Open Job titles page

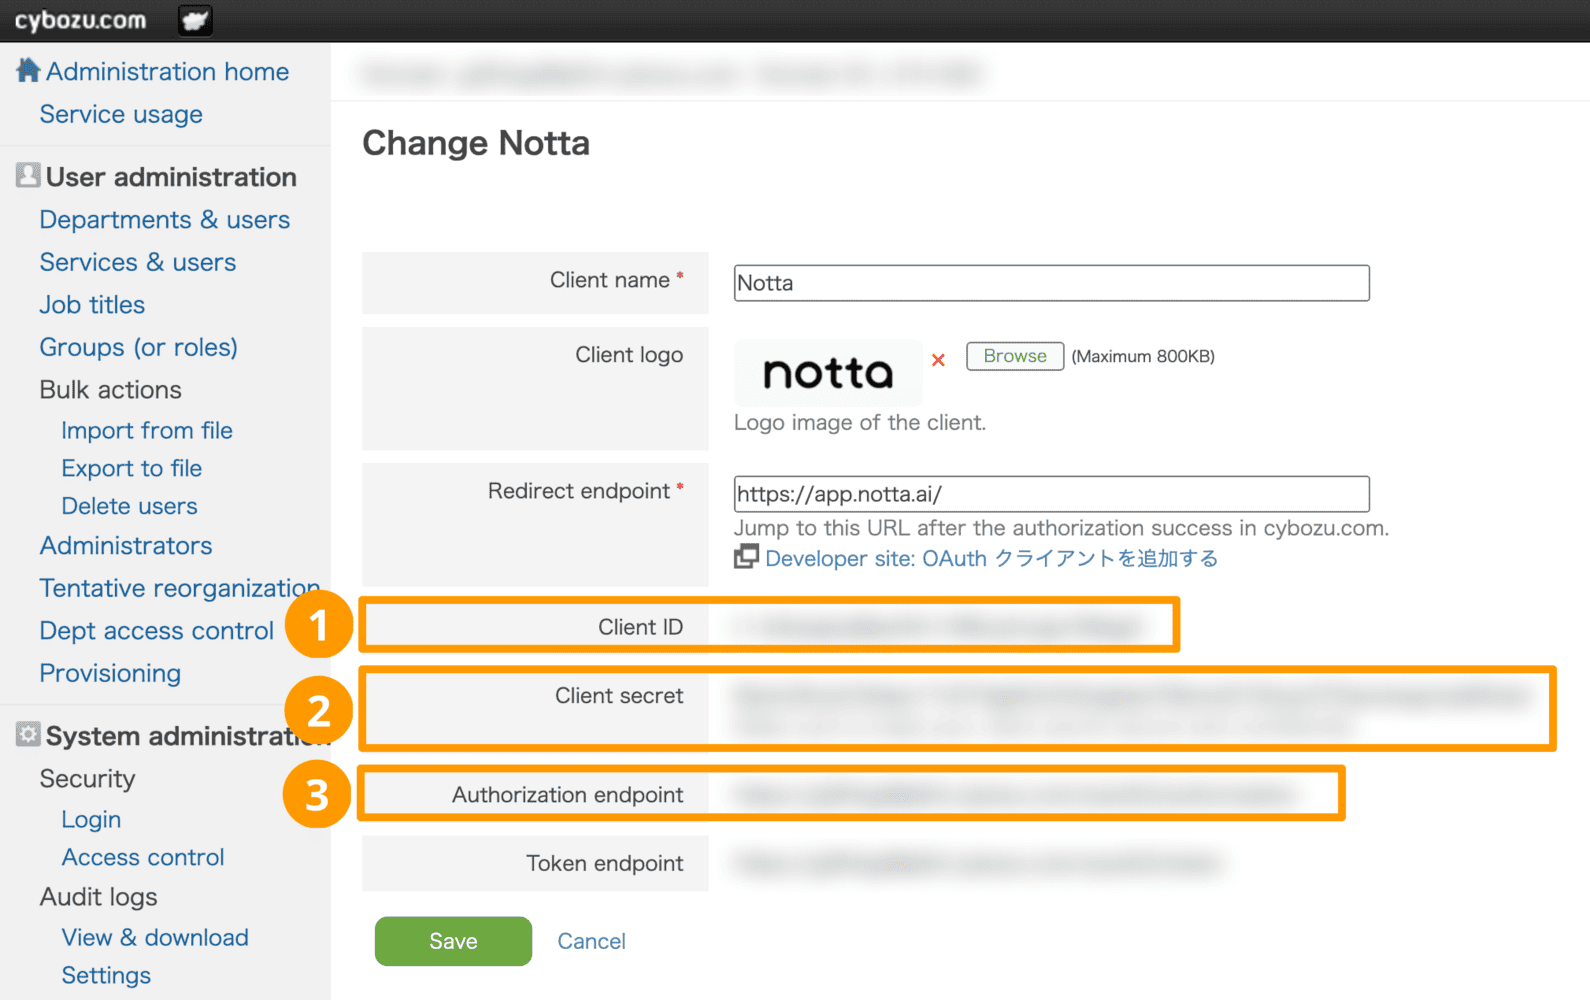pyautogui.click(x=92, y=305)
